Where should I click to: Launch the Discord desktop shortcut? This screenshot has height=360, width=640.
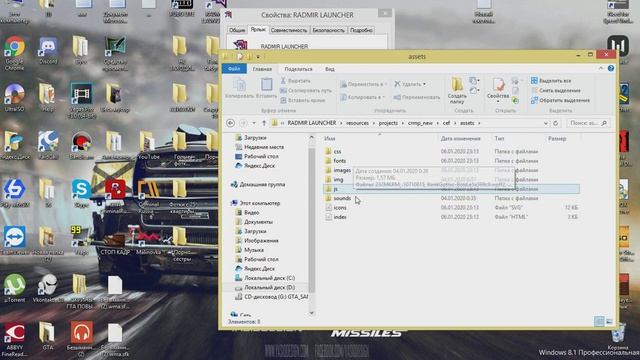point(48,51)
